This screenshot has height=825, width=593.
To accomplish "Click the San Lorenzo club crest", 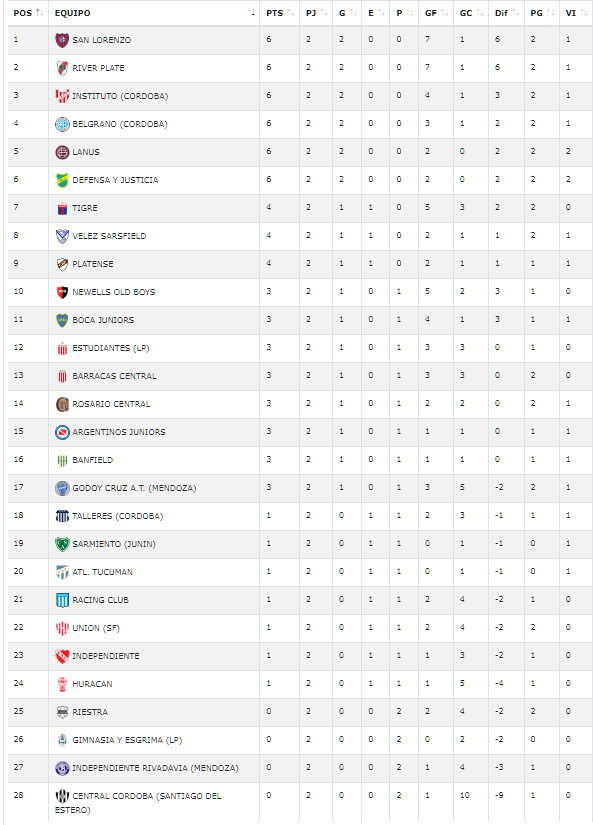I will [62, 40].
